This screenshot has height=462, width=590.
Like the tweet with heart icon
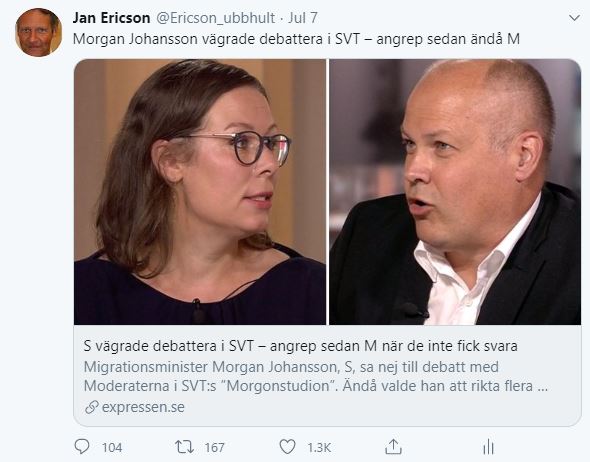287,447
